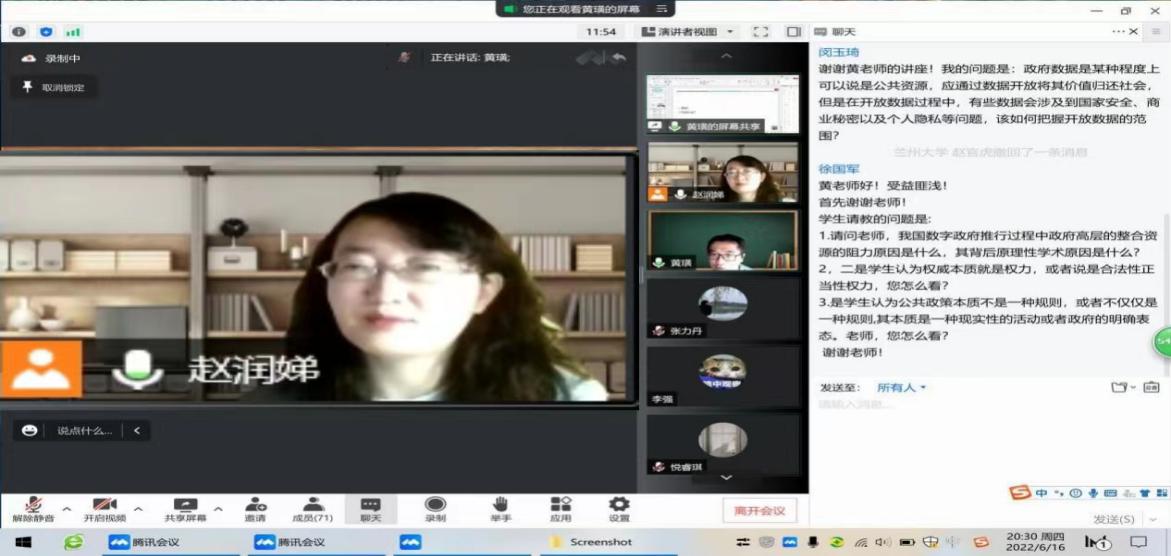The image size is (1171, 556).
Task: Open the 邀请 invite icon
Action: pos(255,505)
